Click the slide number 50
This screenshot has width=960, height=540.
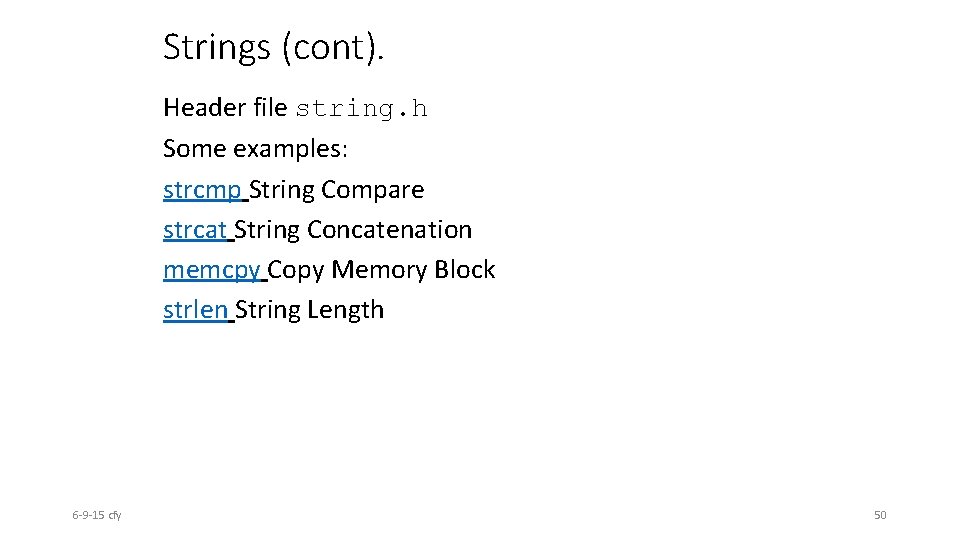click(x=880, y=515)
